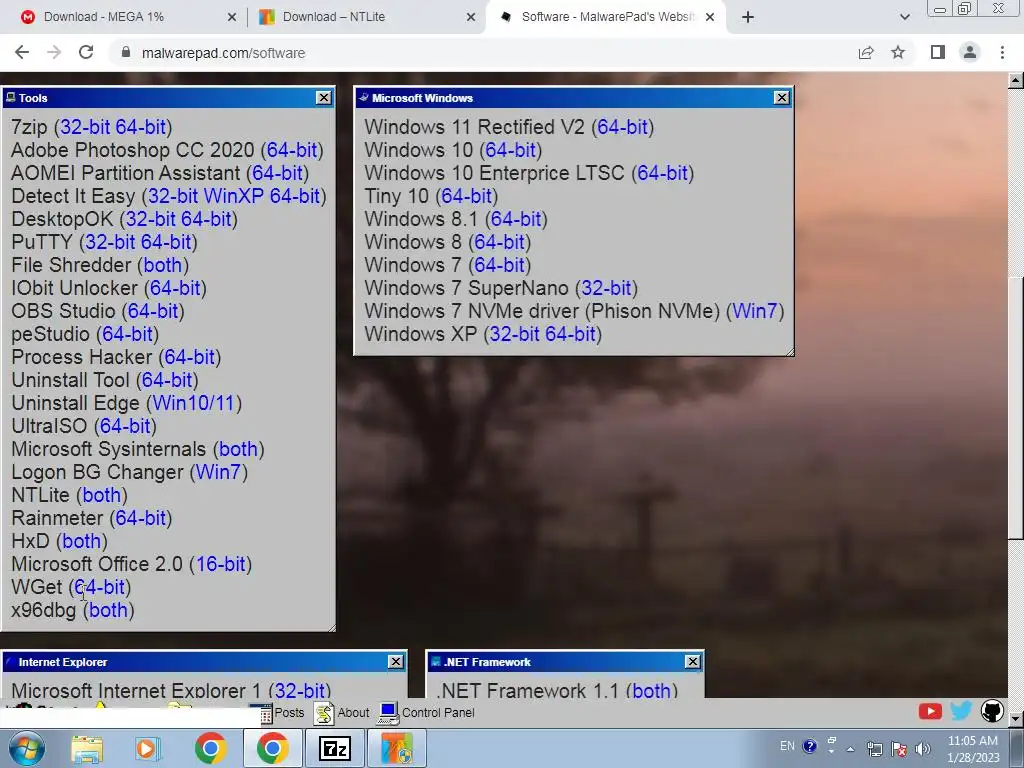Open a new browser tab

748,17
